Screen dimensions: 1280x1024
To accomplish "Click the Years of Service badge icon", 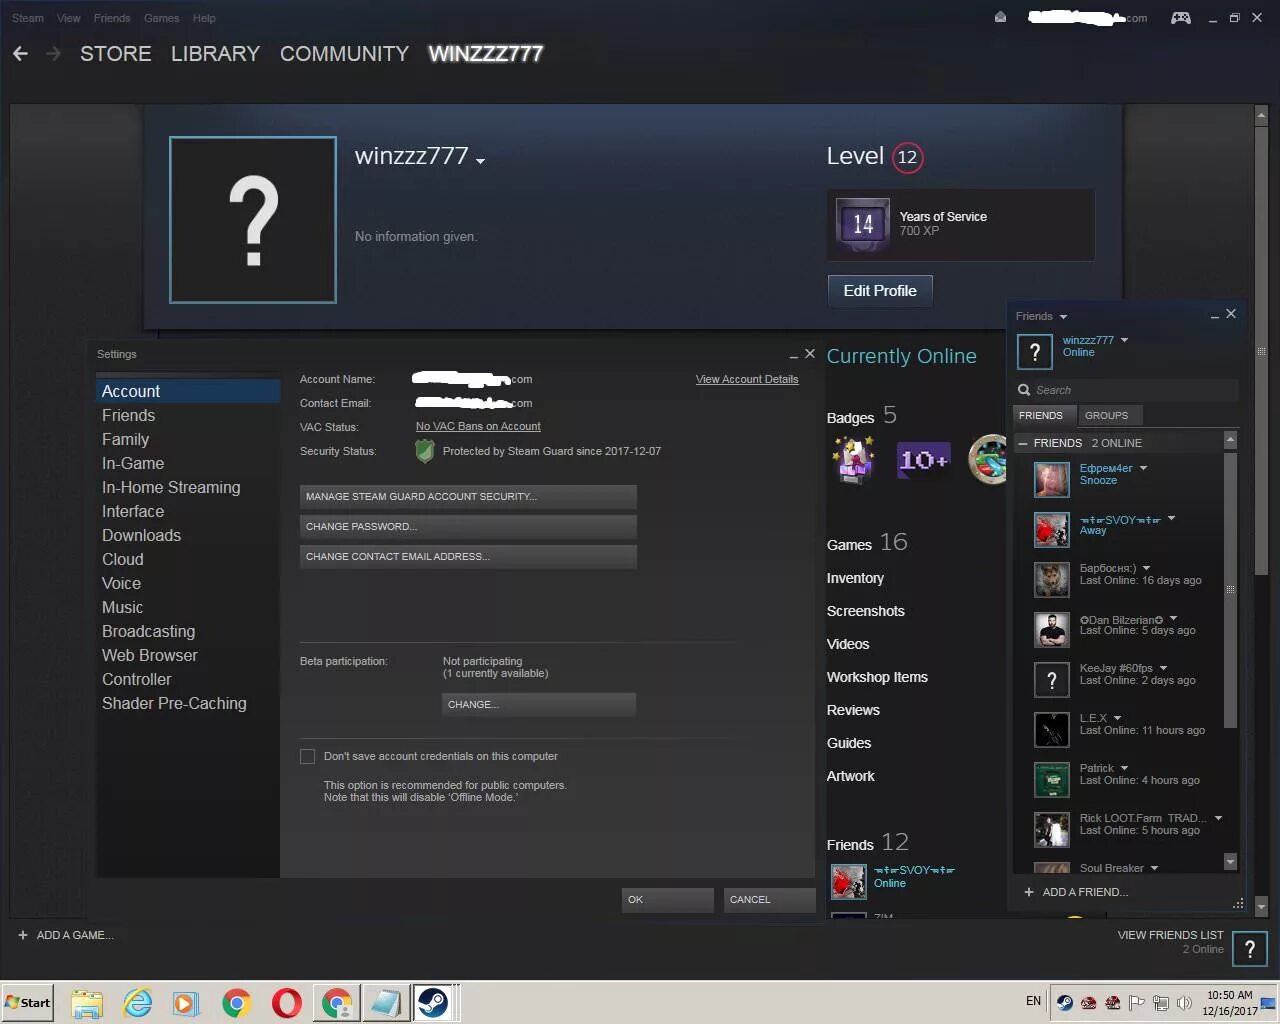I will click(x=862, y=224).
